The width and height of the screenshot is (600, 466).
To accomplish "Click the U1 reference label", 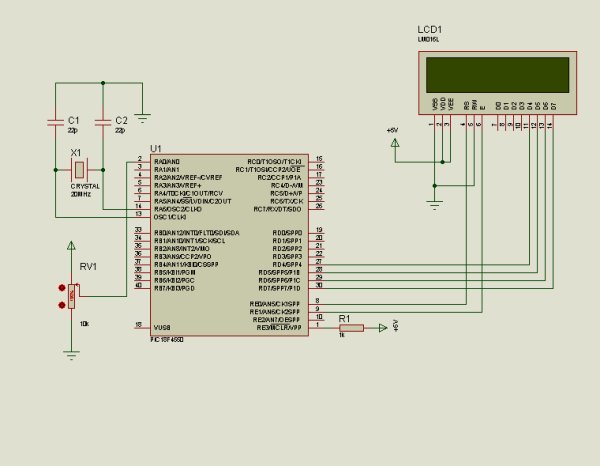I will click(x=156, y=148).
